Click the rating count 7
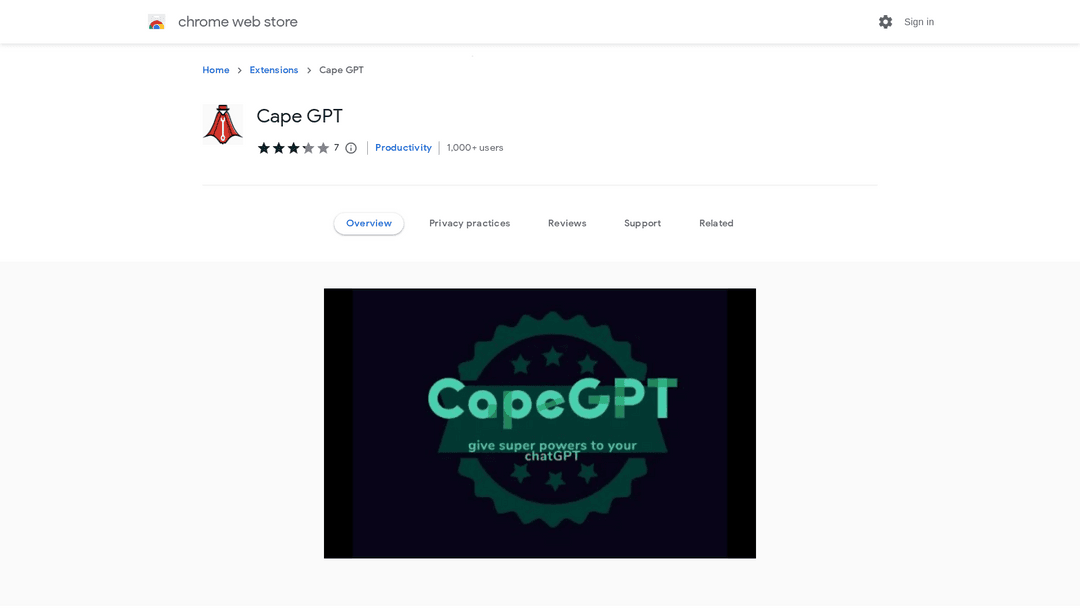Viewport: 1080px width, 608px height. coord(336,147)
